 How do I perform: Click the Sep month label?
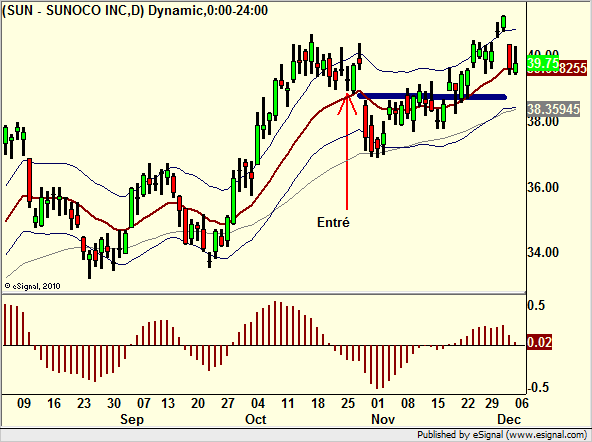[x=132, y=419]
